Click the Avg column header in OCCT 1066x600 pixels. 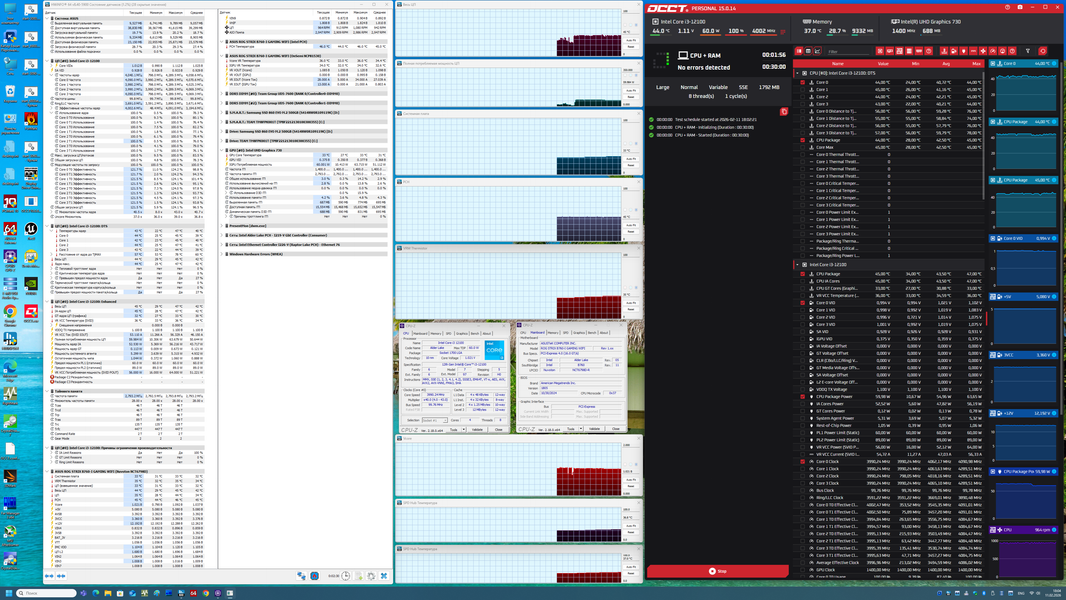[946, 64]
